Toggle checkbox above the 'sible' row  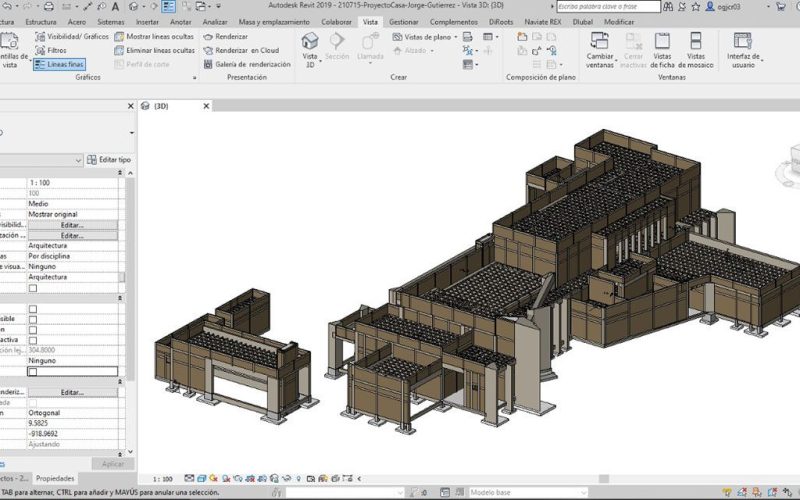coord(33,309)
